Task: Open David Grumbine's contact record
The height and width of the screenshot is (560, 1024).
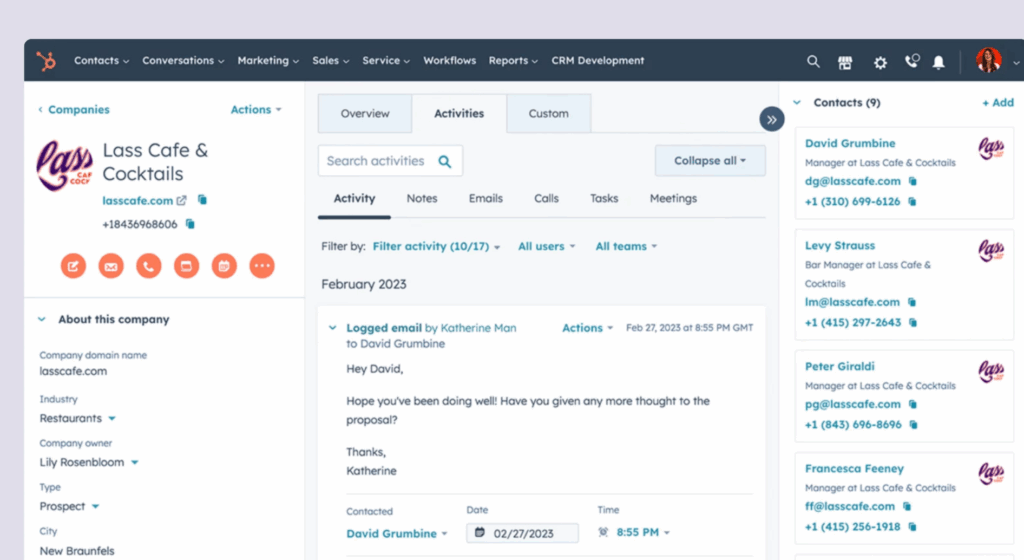Action: 850,143
